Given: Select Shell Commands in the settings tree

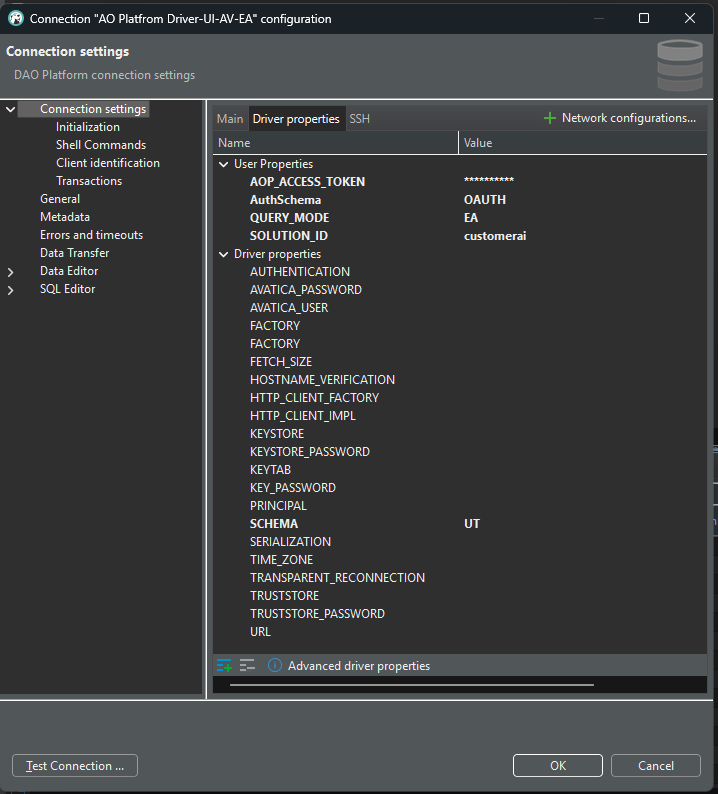Looking at the screenshot, I should pyautogui.click(x=100, y=145).
